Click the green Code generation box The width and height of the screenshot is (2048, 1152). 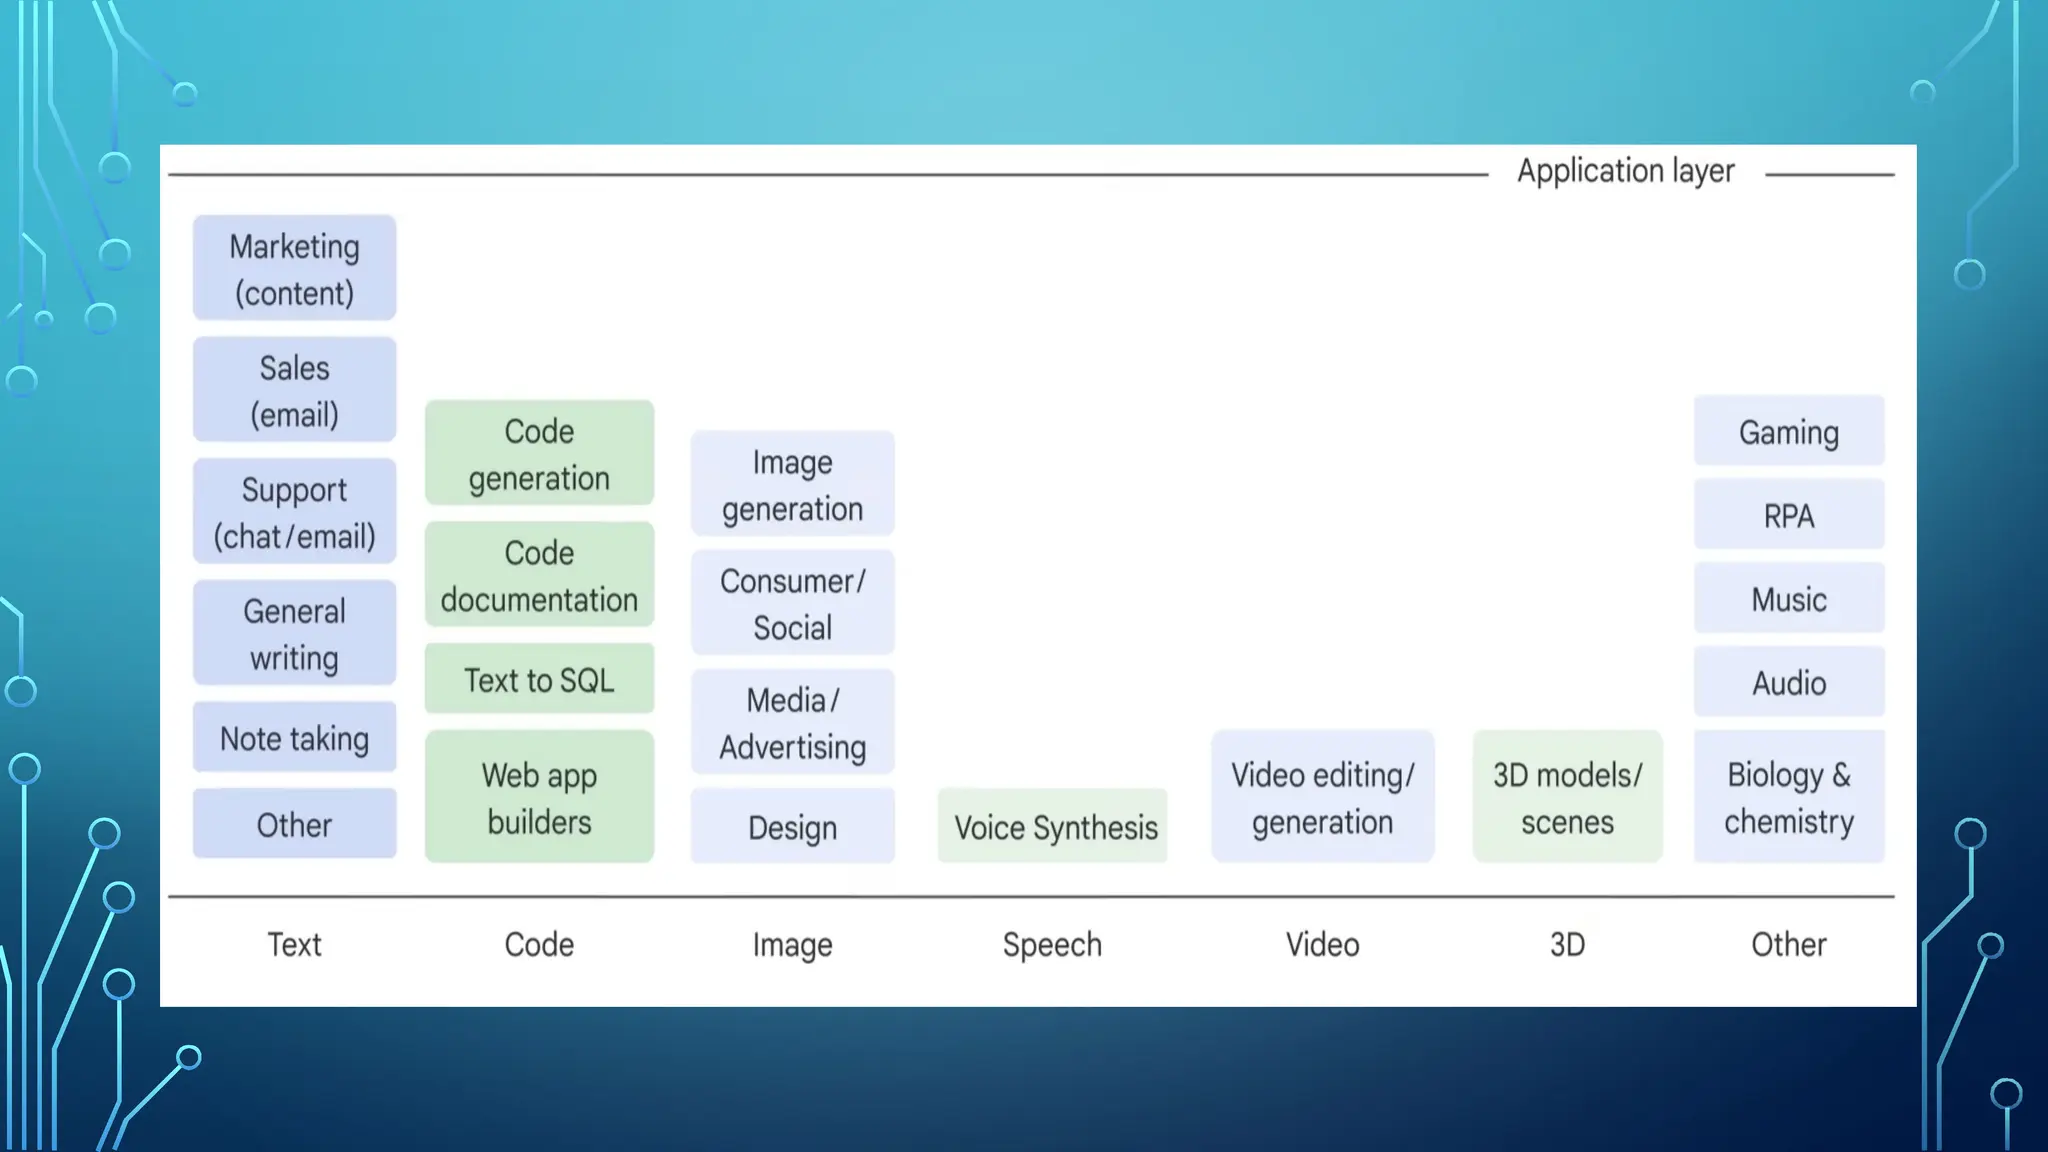click(x=539, y=454)
